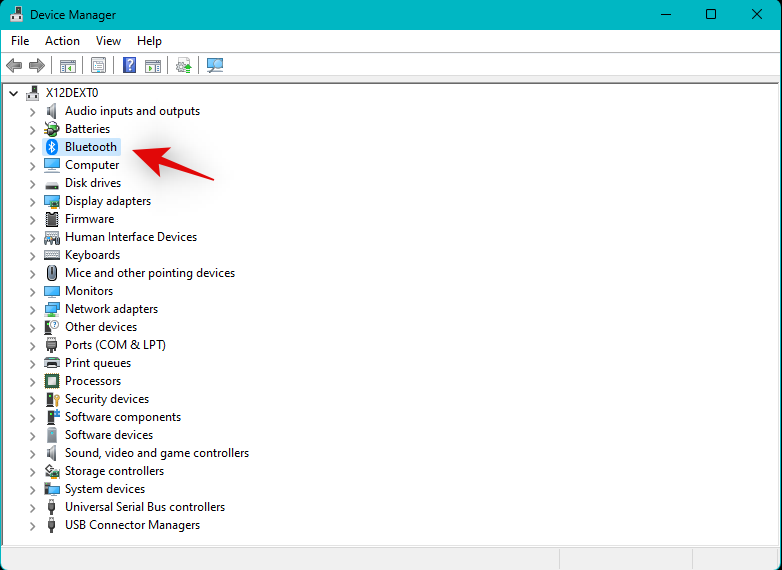The image size is (782, 570).
Task: Select the Processors label
Action: click(x=93, y=381)
